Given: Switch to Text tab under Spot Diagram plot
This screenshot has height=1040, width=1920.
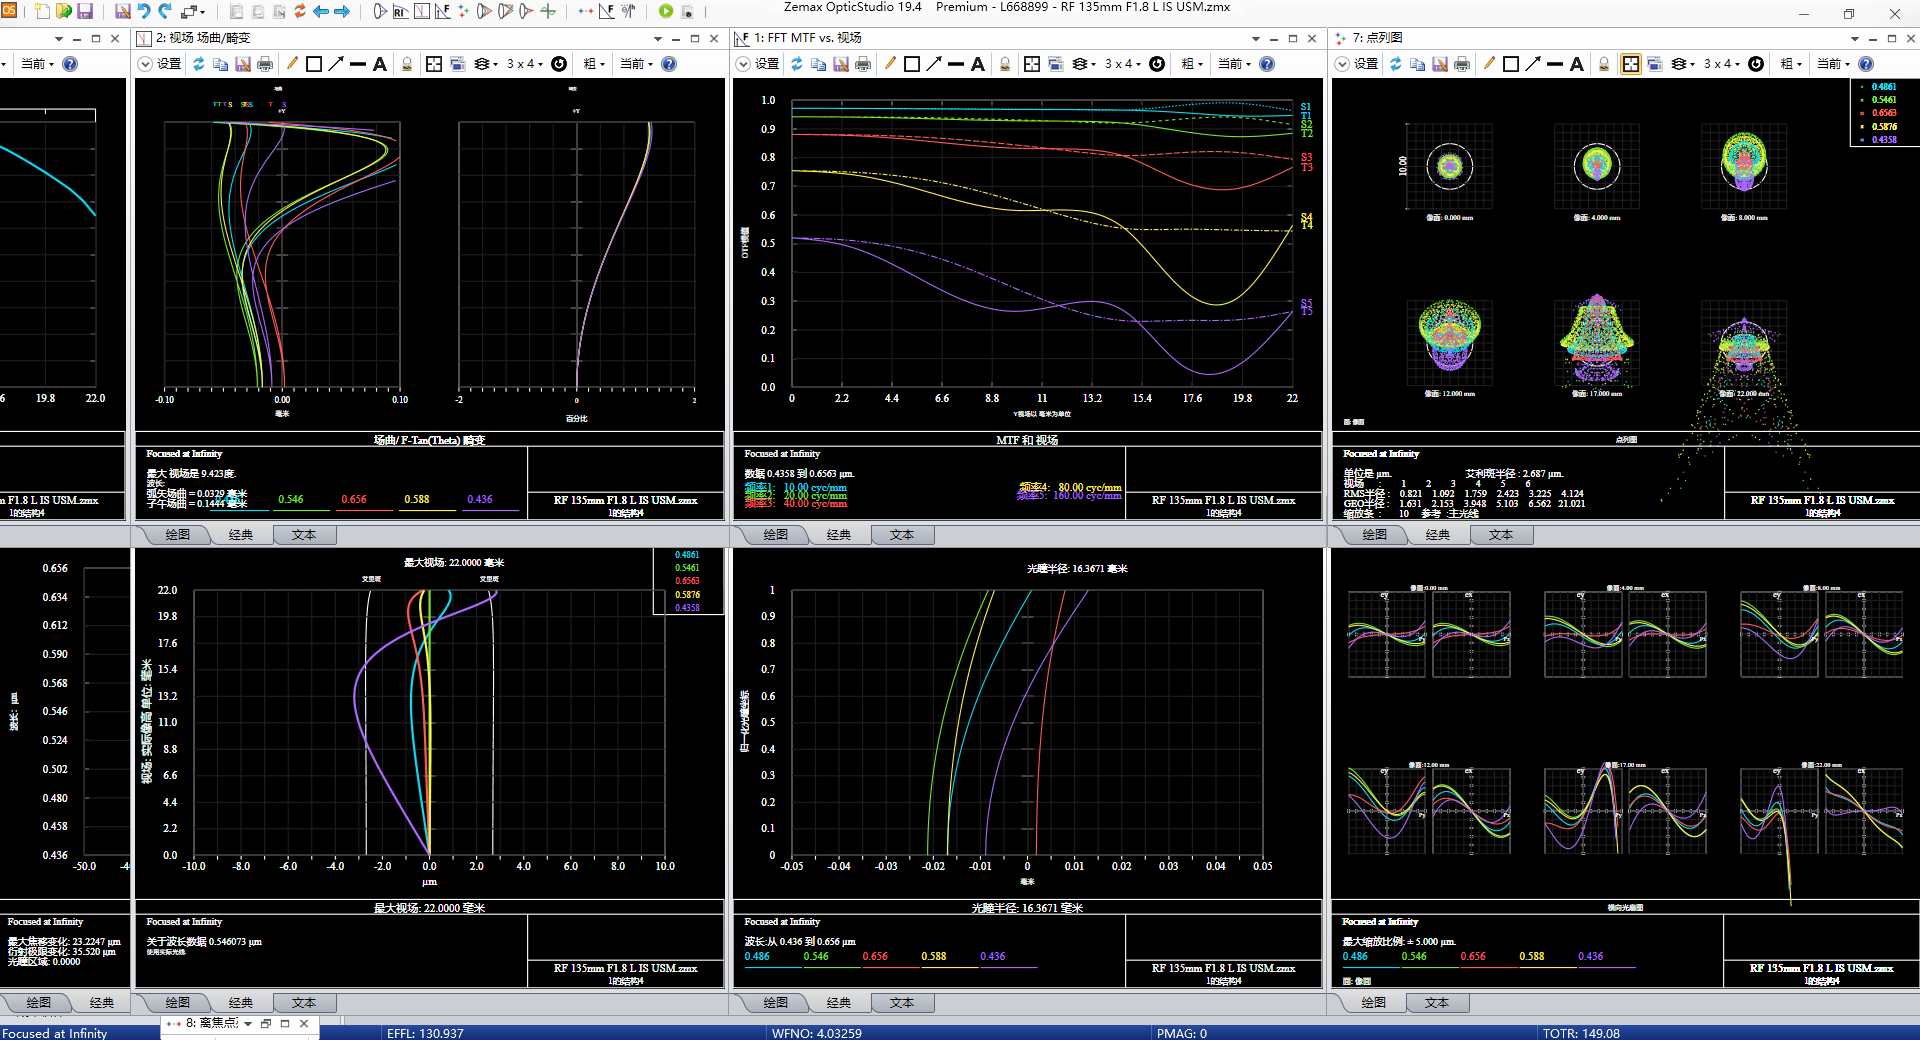Looking at the screenshot, I should [1501, 535].
